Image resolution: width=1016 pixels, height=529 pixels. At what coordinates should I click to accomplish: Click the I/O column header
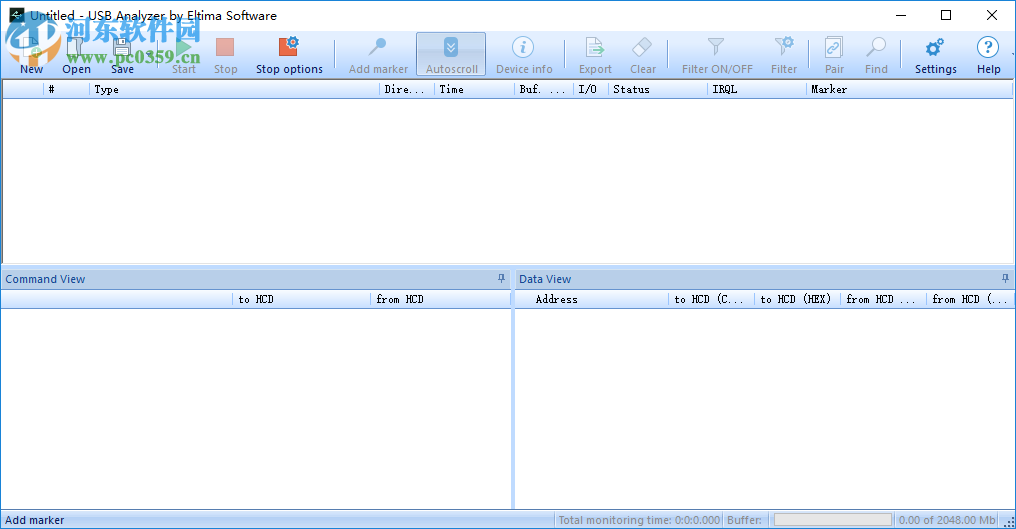(x=591, y=89)
